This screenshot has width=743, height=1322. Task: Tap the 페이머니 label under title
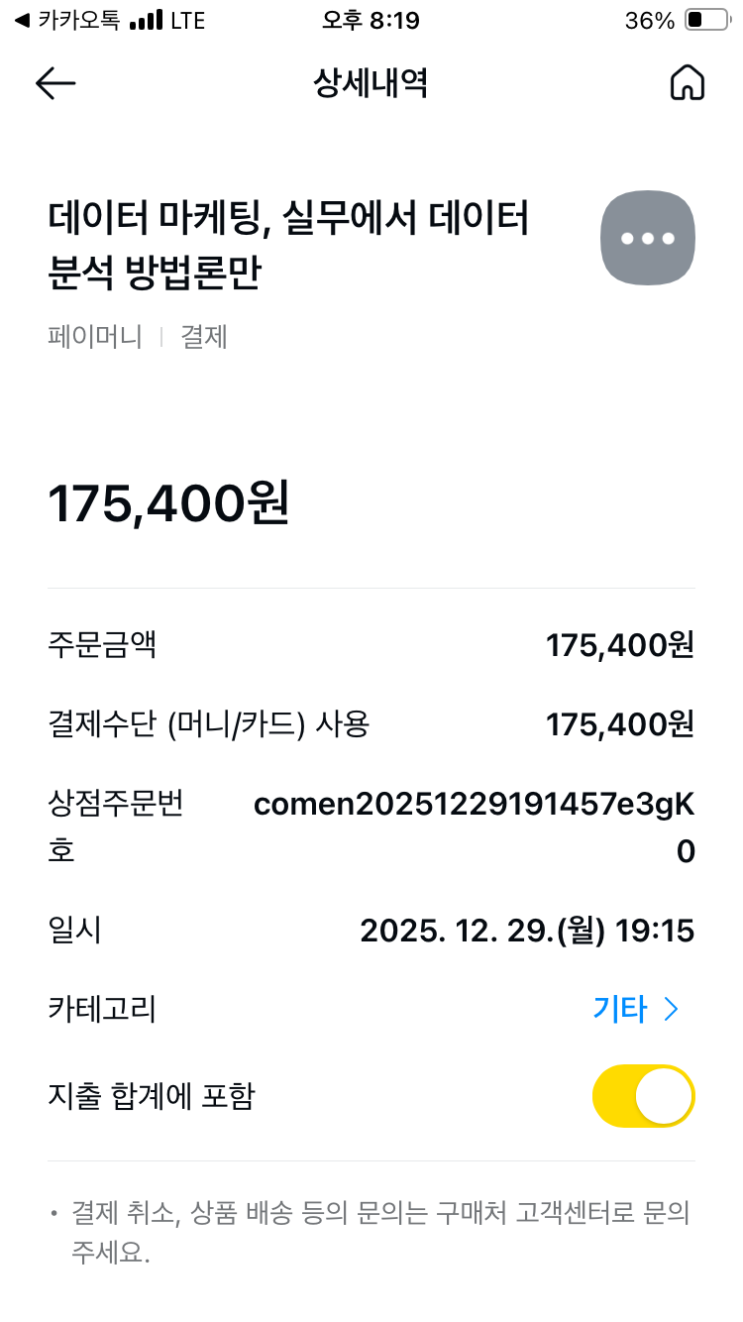[95, 337]
